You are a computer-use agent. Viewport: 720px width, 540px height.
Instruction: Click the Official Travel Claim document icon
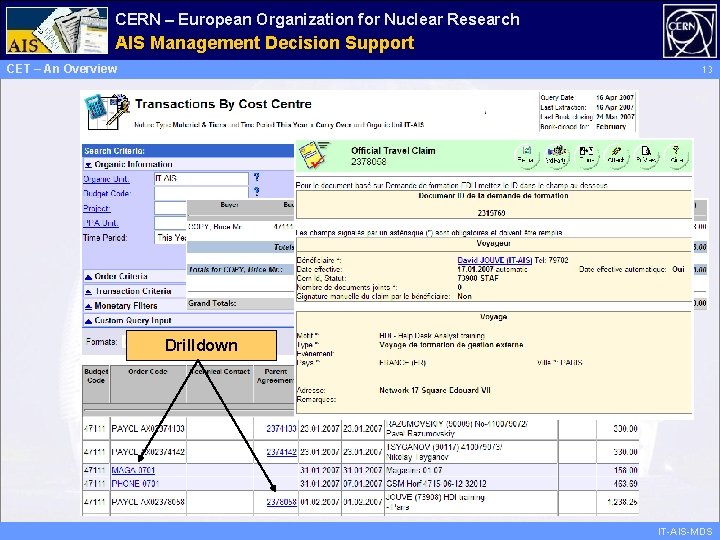coord(313,155)
